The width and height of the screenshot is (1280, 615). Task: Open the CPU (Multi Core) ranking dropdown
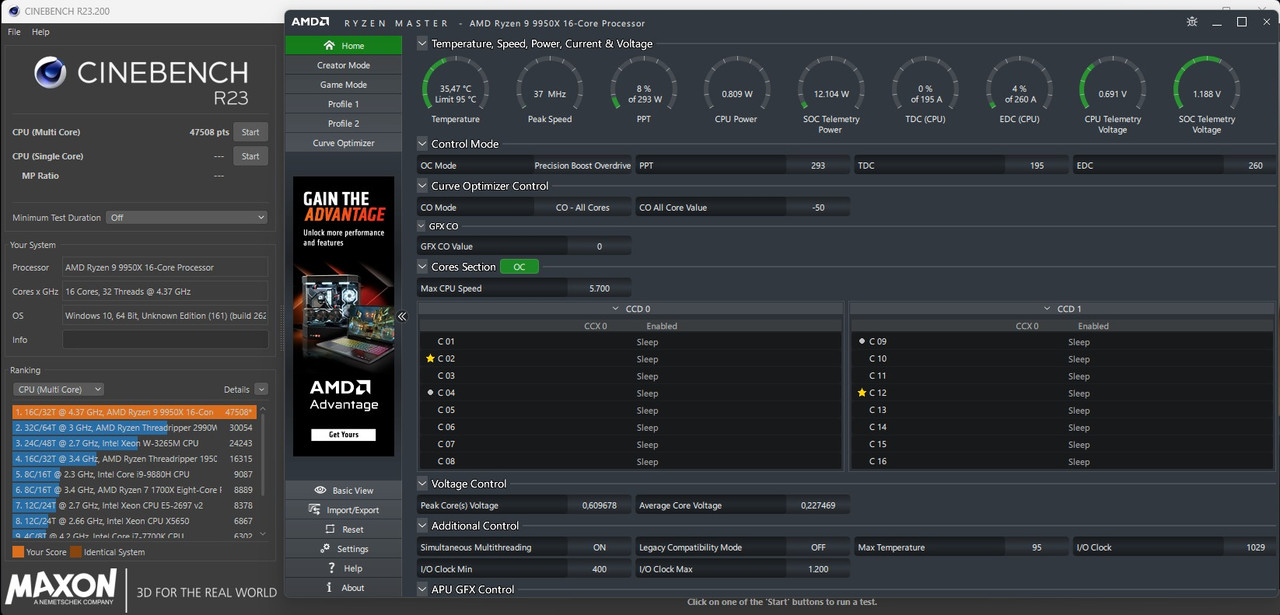click(58, 389)
